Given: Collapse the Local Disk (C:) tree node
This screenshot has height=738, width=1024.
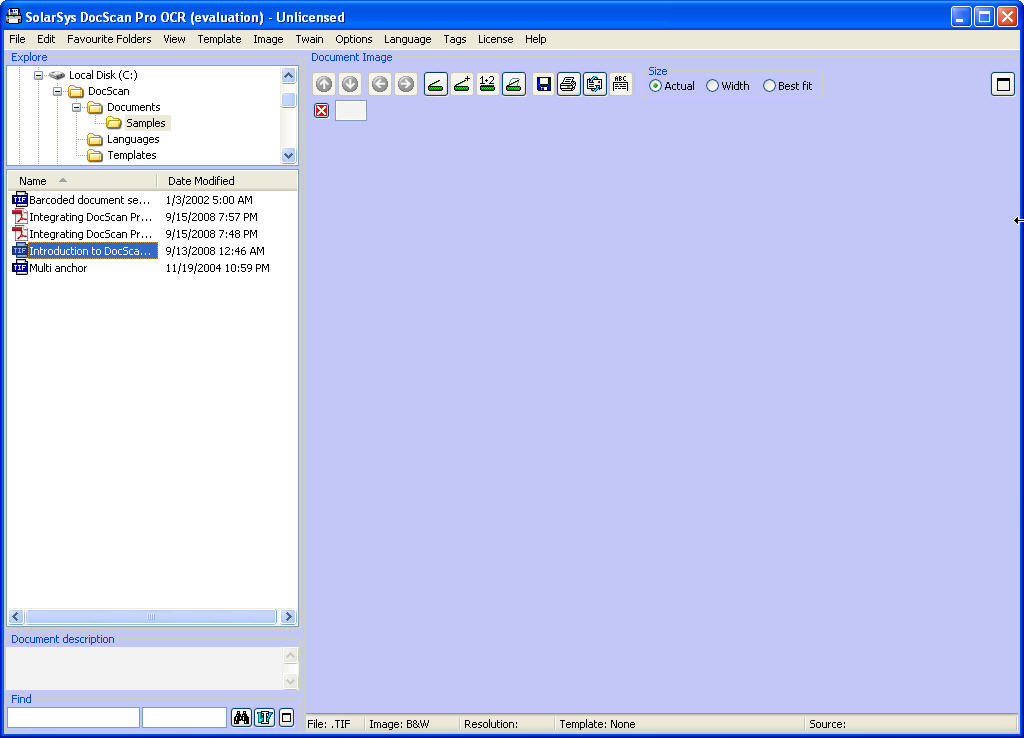Looking at the screenshot, I should tap(39, 74).
